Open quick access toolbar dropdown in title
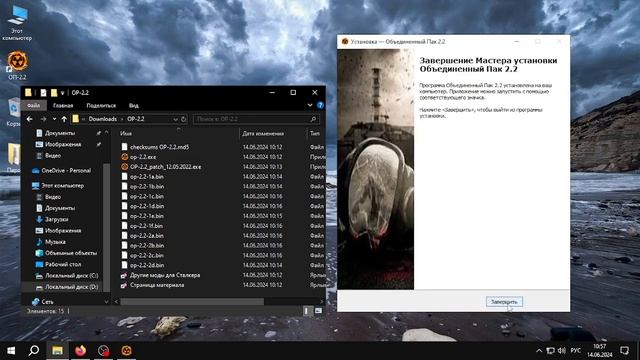 [x=62, y=93]
